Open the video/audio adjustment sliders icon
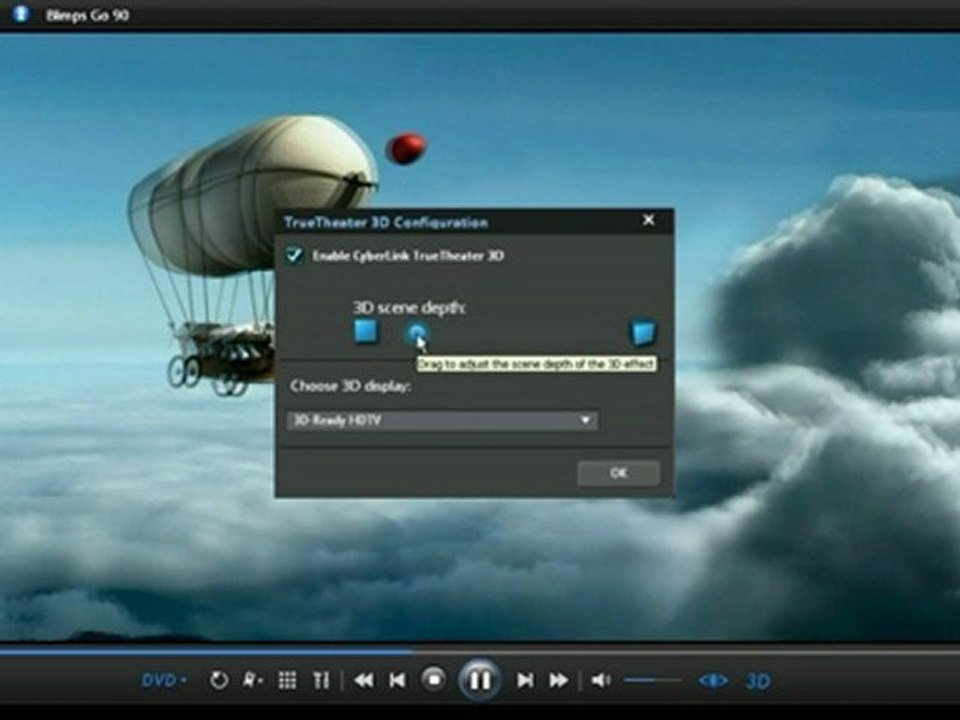The image size is (960, 720). [321, 680]
